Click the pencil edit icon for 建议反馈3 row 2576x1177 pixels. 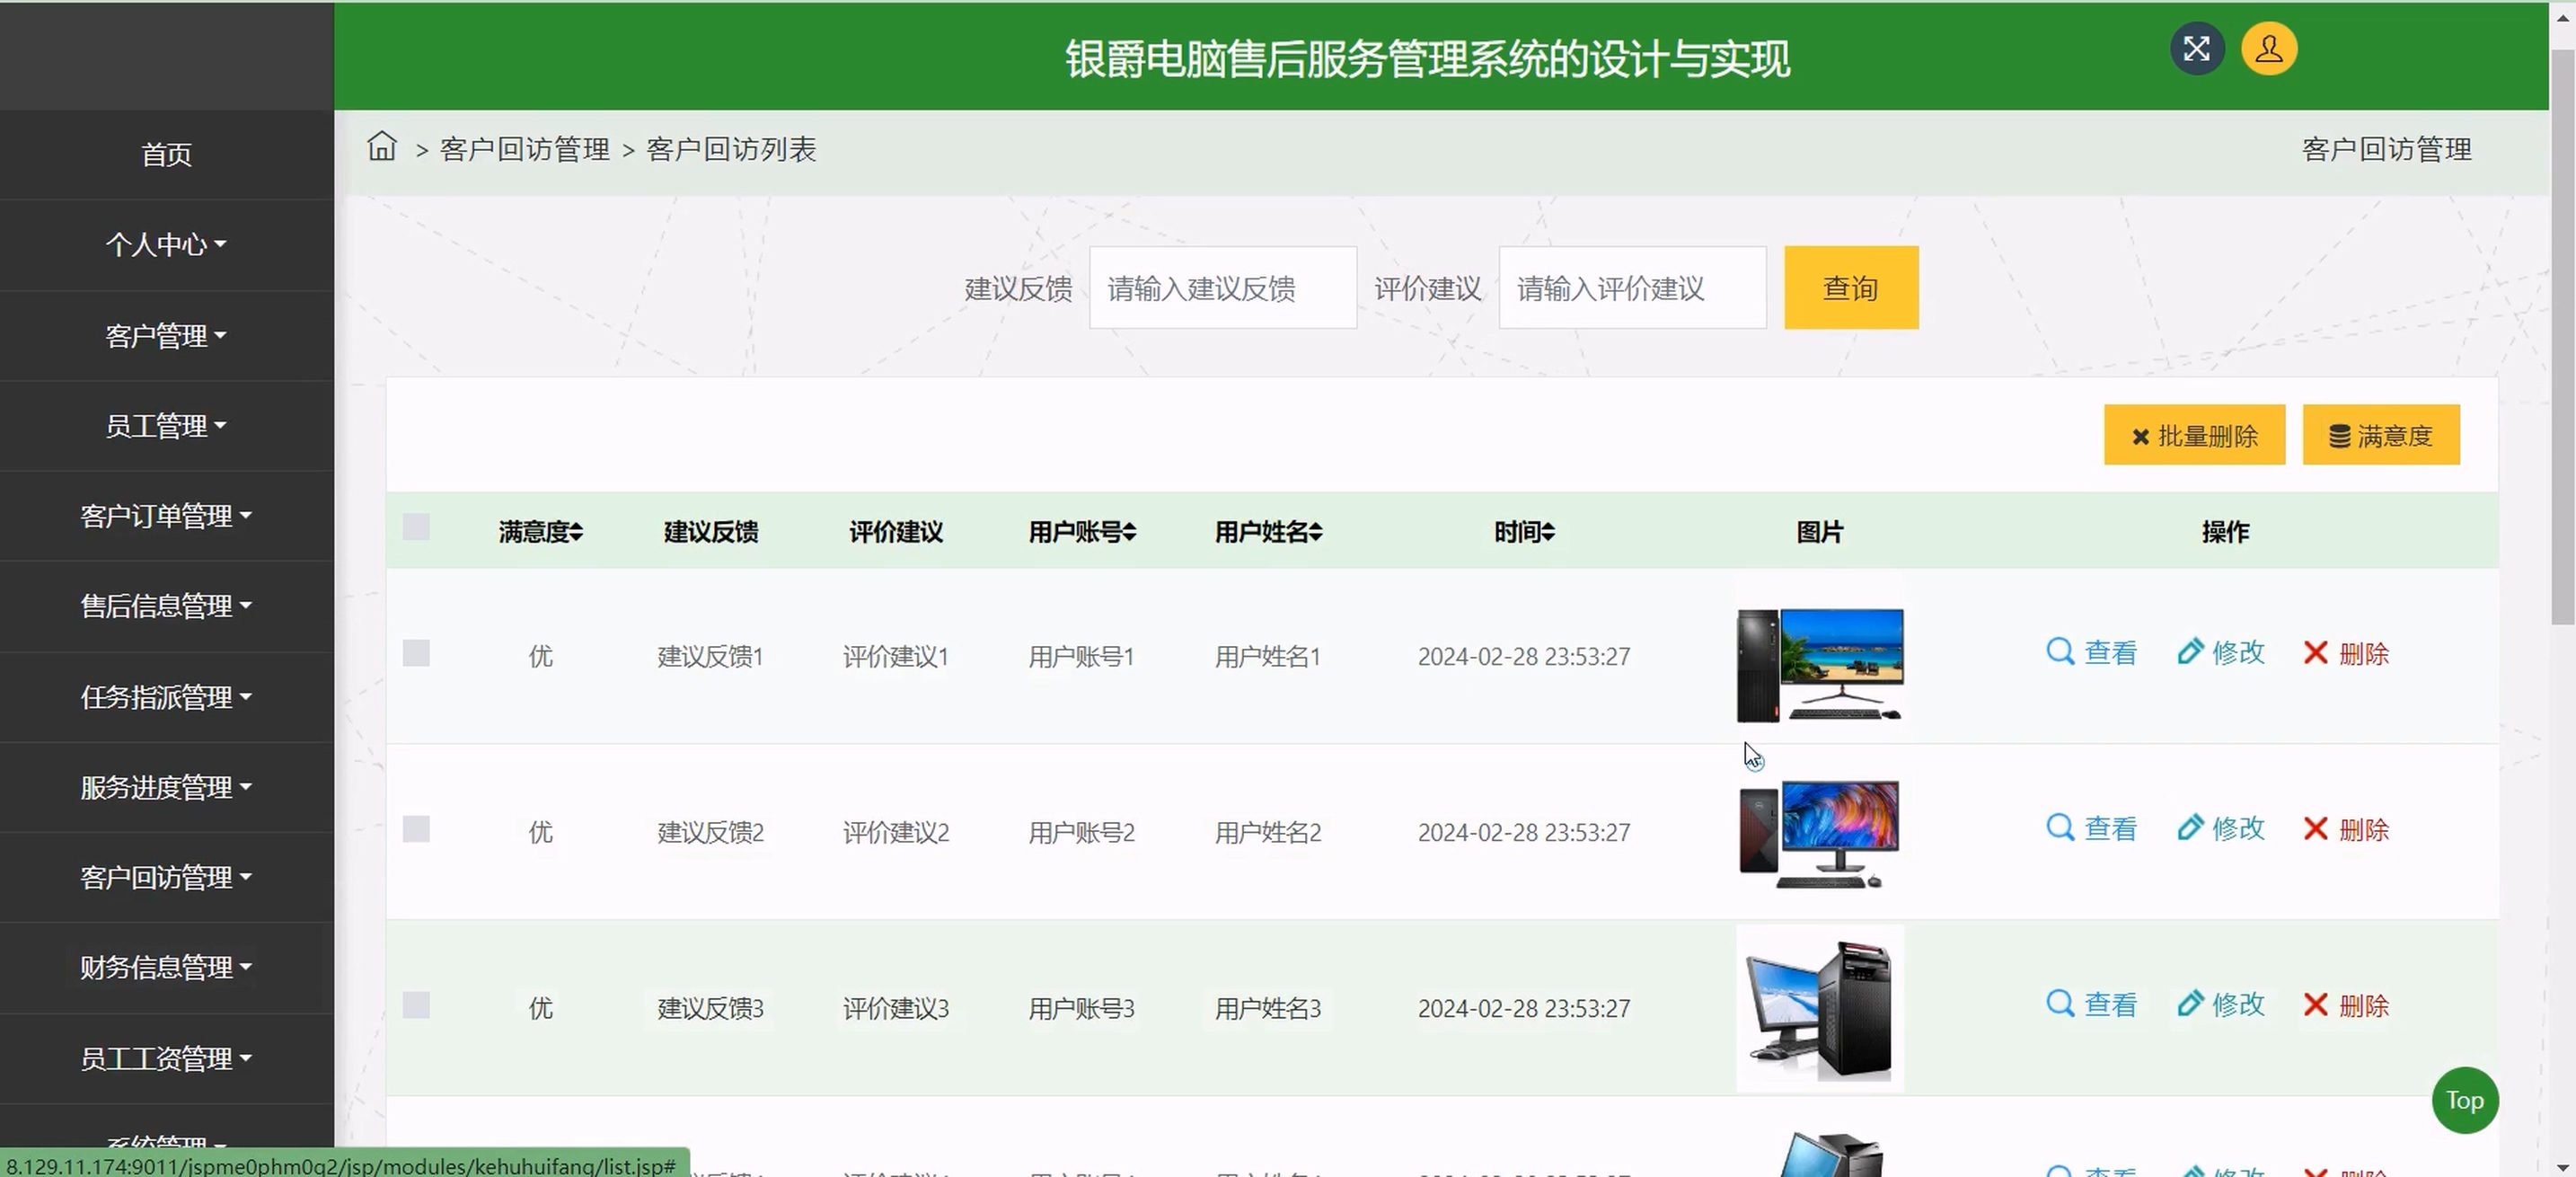click(2190, 1004)
